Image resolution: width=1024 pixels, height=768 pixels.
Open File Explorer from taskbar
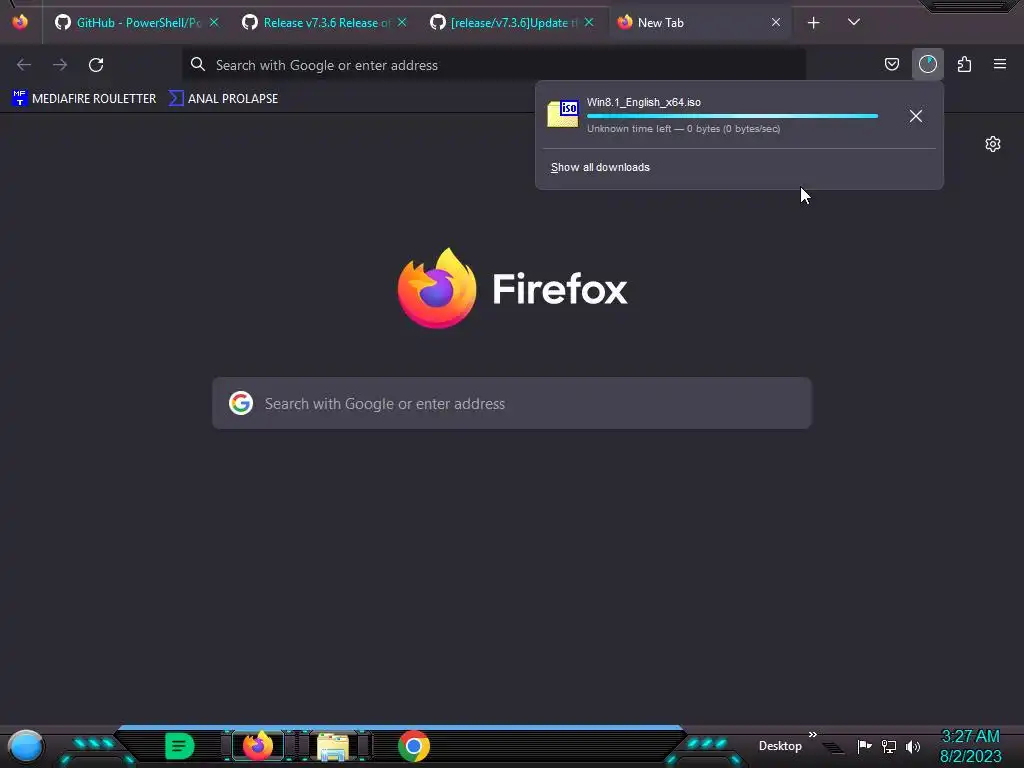click(333, 746)
